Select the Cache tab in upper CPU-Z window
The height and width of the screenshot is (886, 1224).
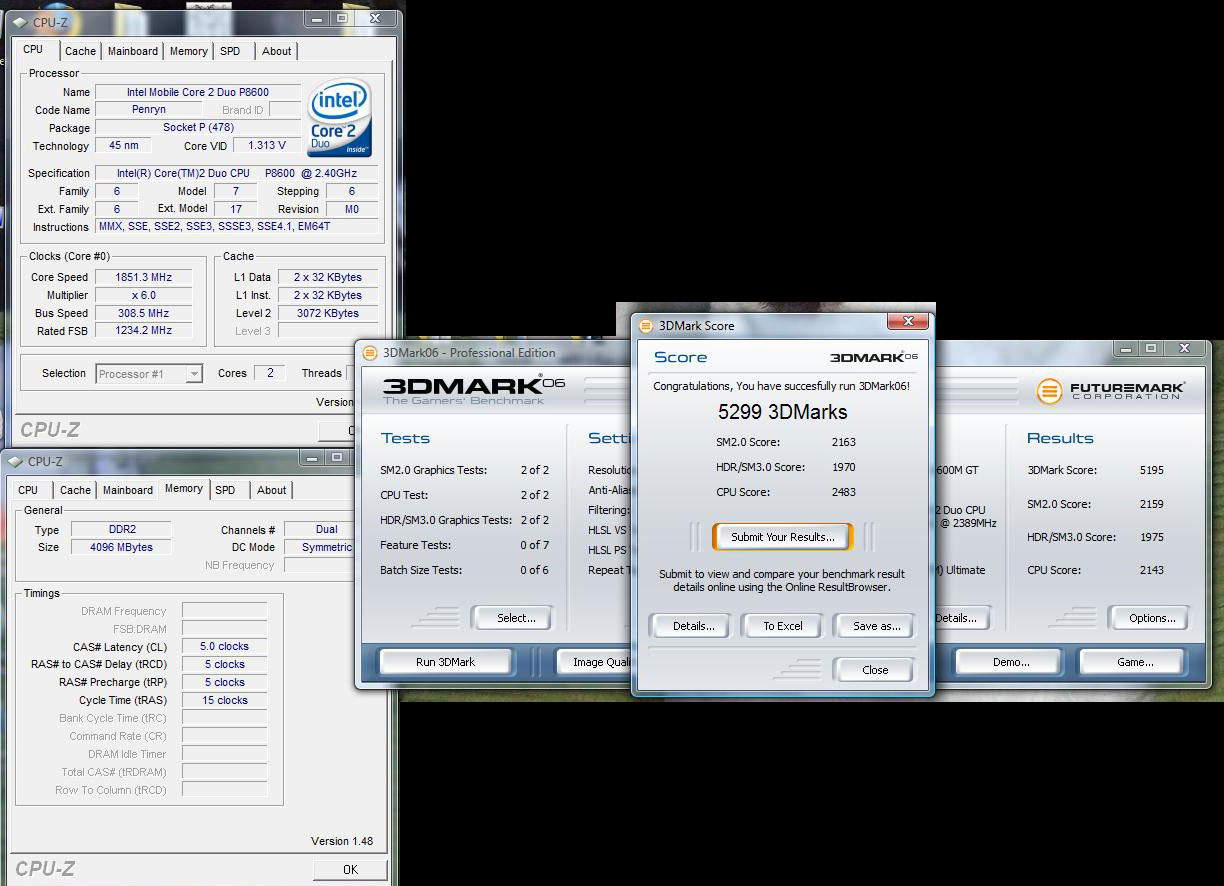pyautogui.click(x=81, y=51)
